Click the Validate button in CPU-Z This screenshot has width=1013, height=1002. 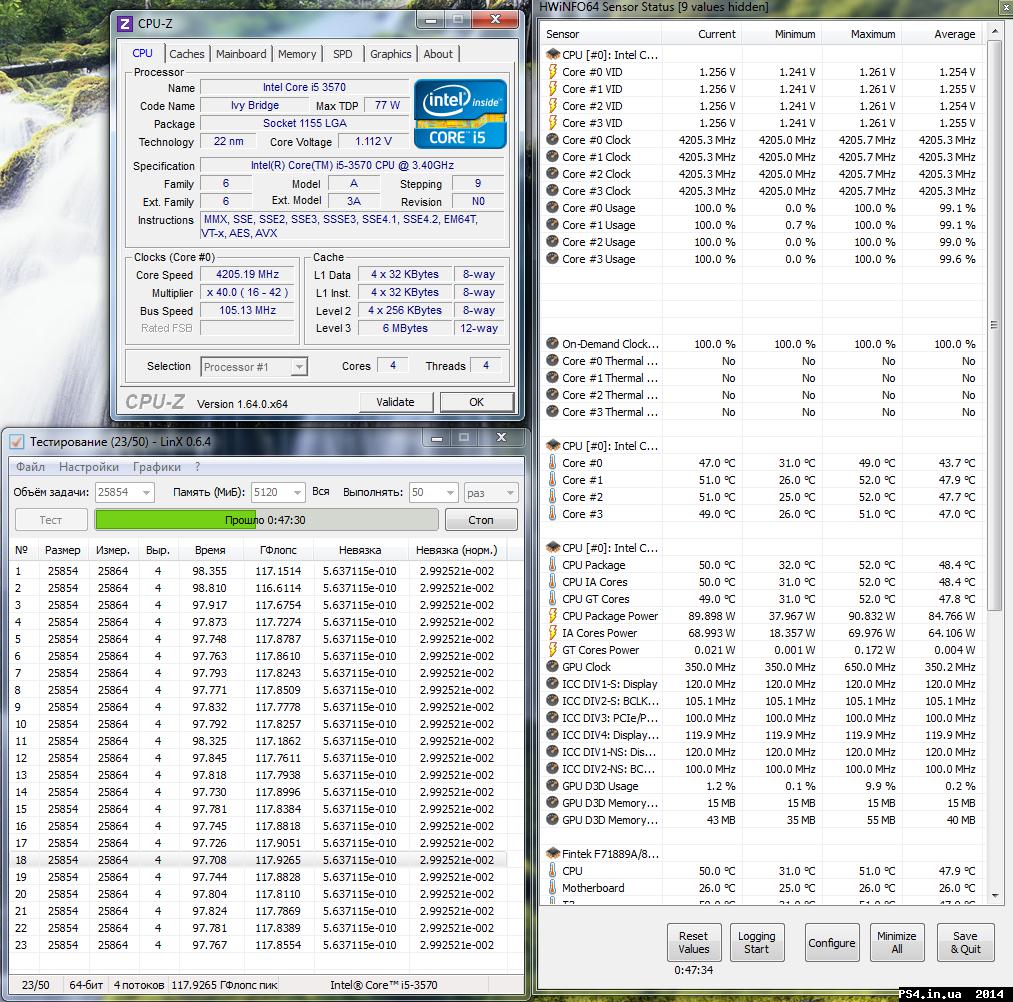point(395,402)
